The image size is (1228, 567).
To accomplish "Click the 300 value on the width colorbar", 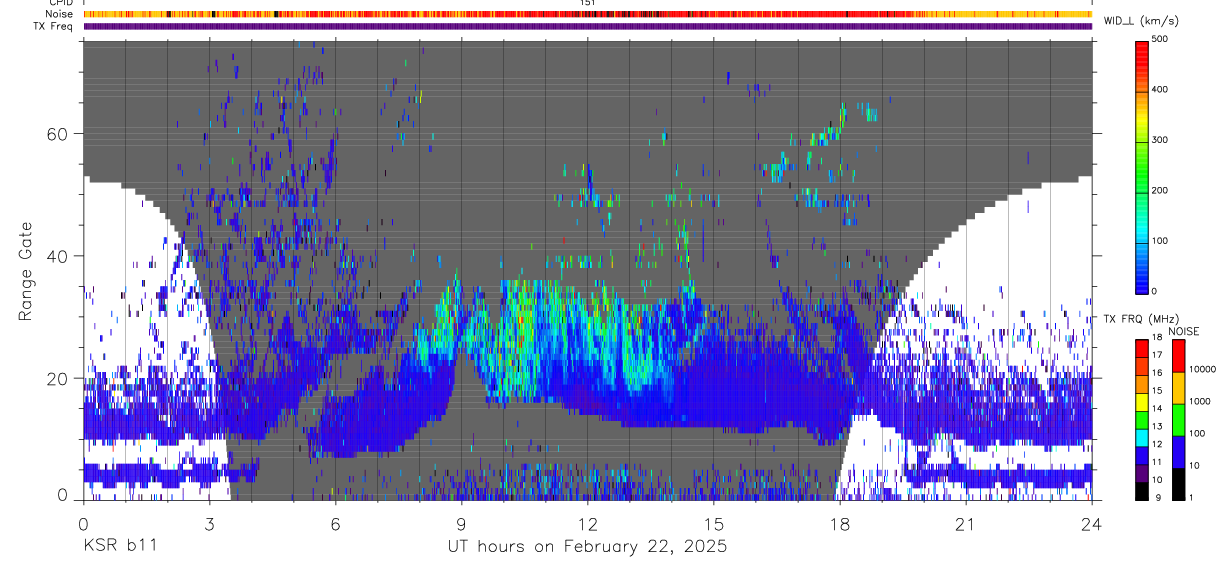I will coord(1160,140).
